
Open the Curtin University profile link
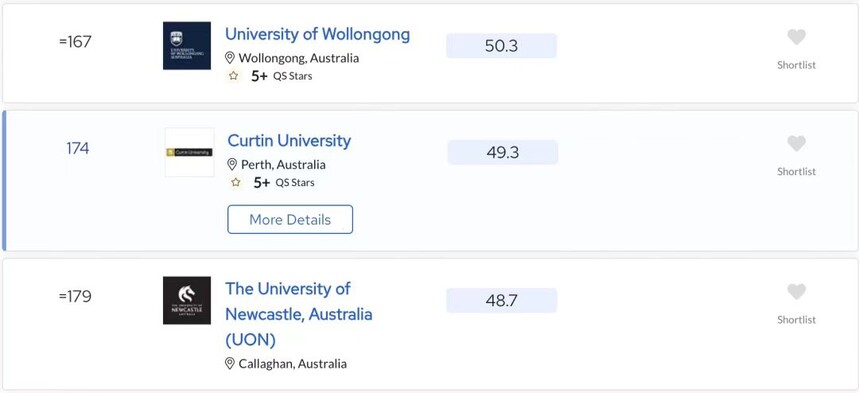(289, 141)
